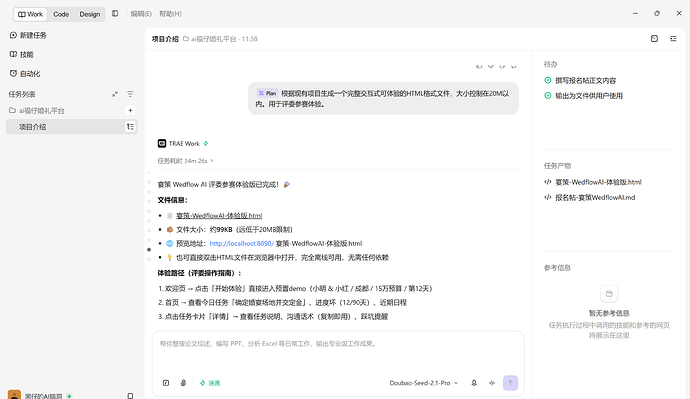
Task: Toggle the 输出为文件供用户使用 todo check
Action: point(548,95)
